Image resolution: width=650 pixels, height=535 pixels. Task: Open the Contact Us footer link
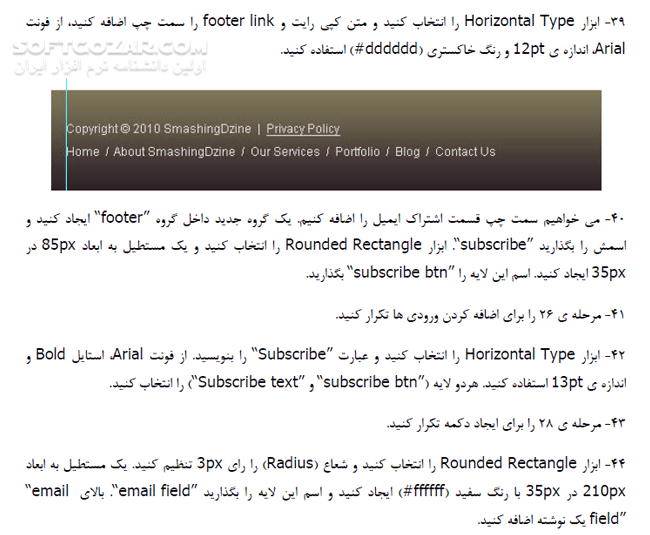tap(465, 152)
